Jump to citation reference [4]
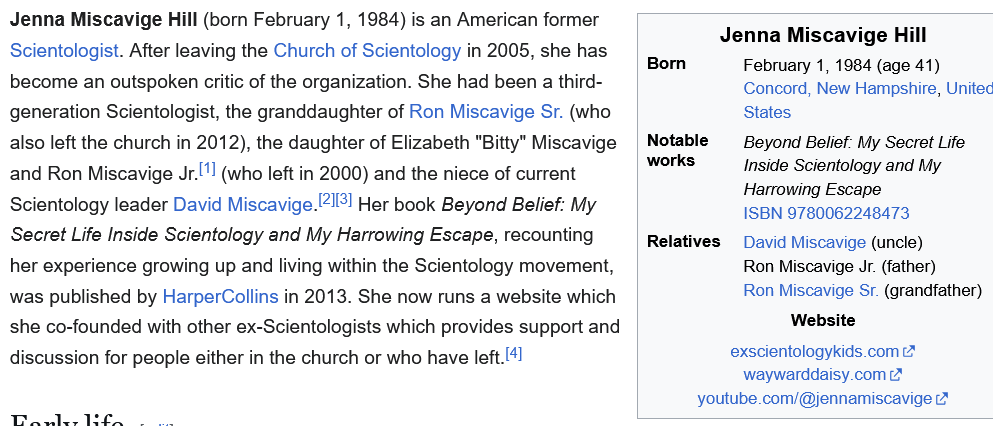This screenshot has width=993, height=426. point(514,353)
